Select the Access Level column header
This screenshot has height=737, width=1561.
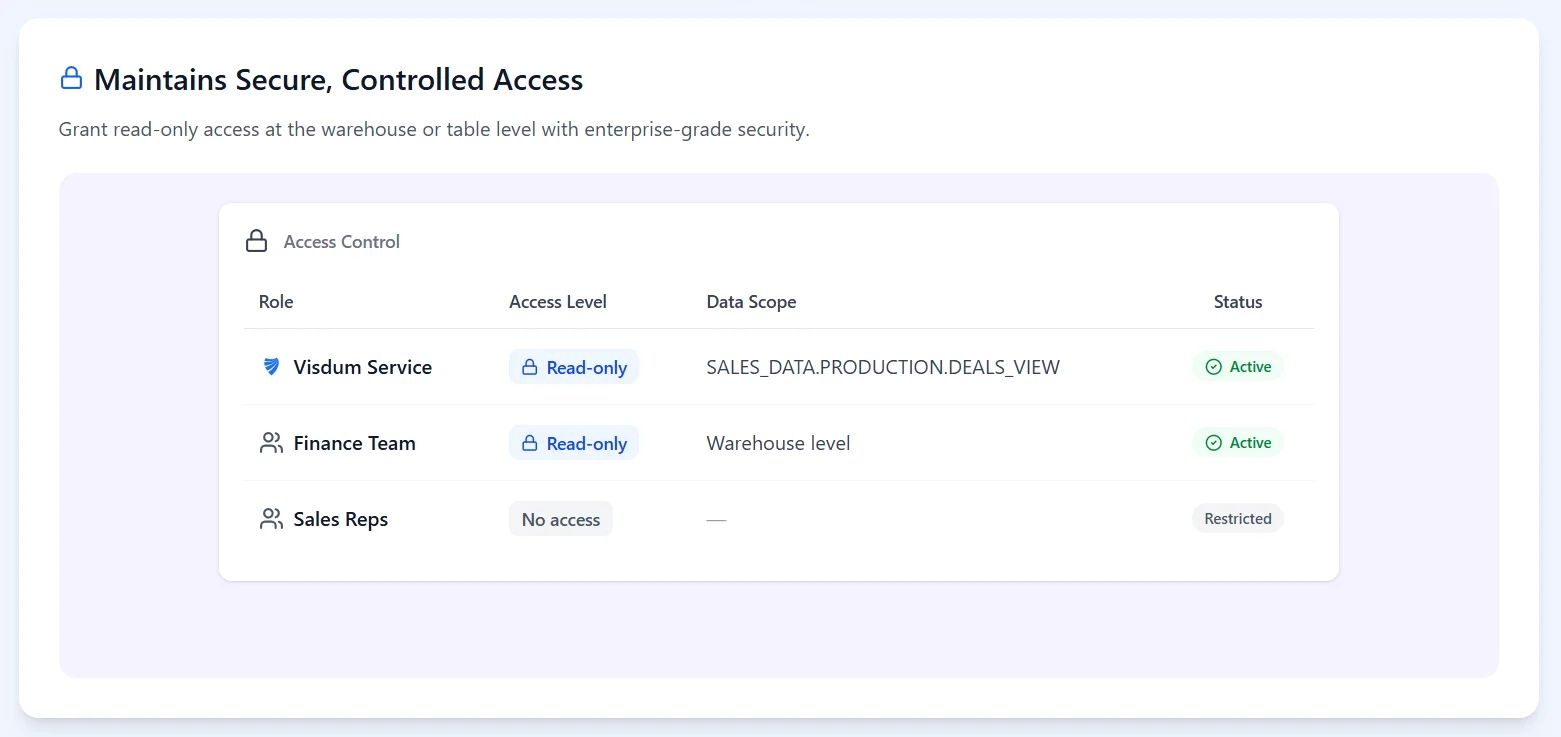(558, 302)
